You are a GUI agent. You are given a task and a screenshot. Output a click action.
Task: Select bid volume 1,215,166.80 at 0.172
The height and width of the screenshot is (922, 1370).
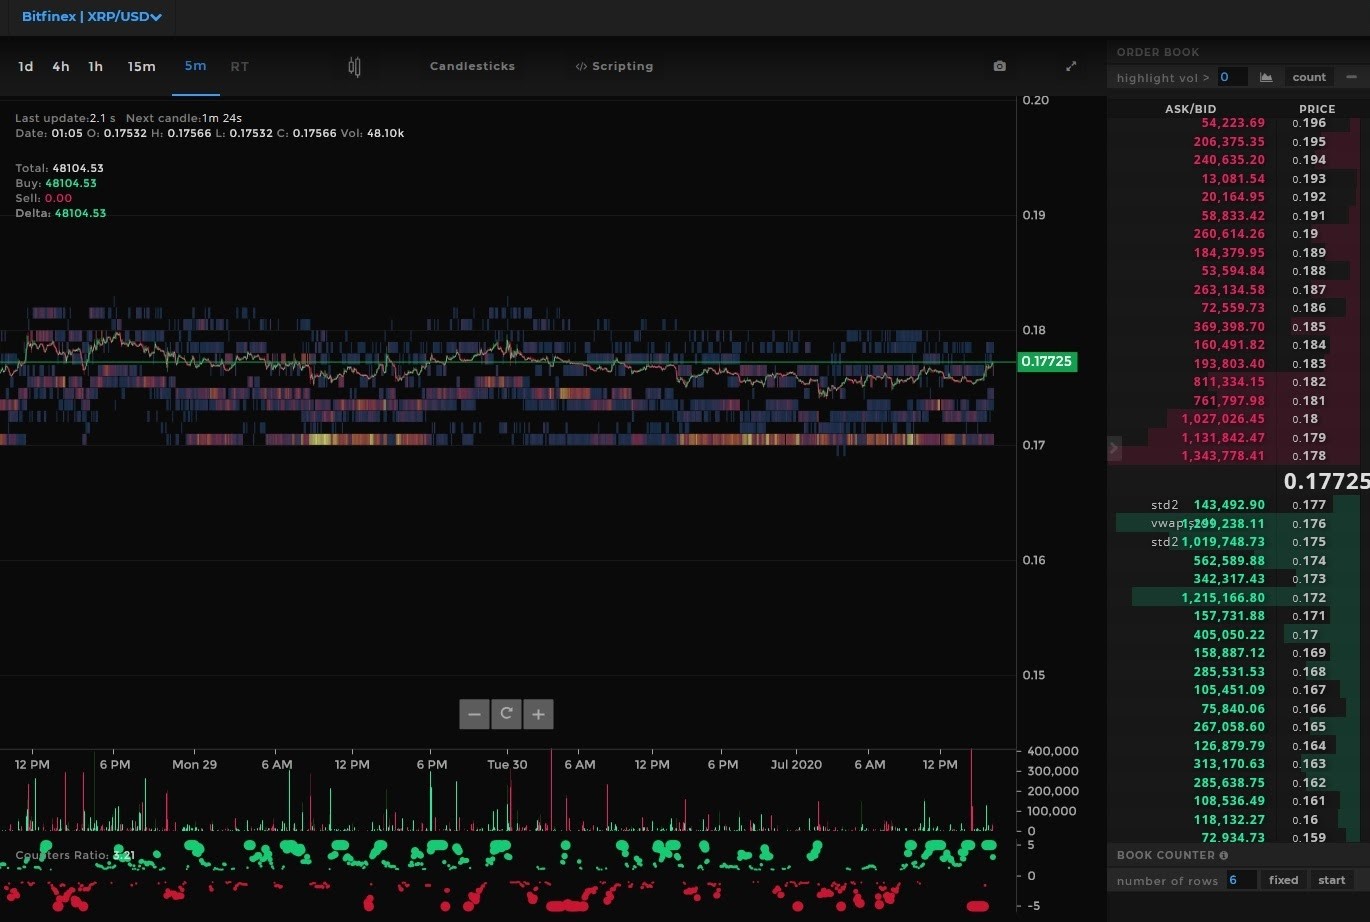click(1223, 598)
